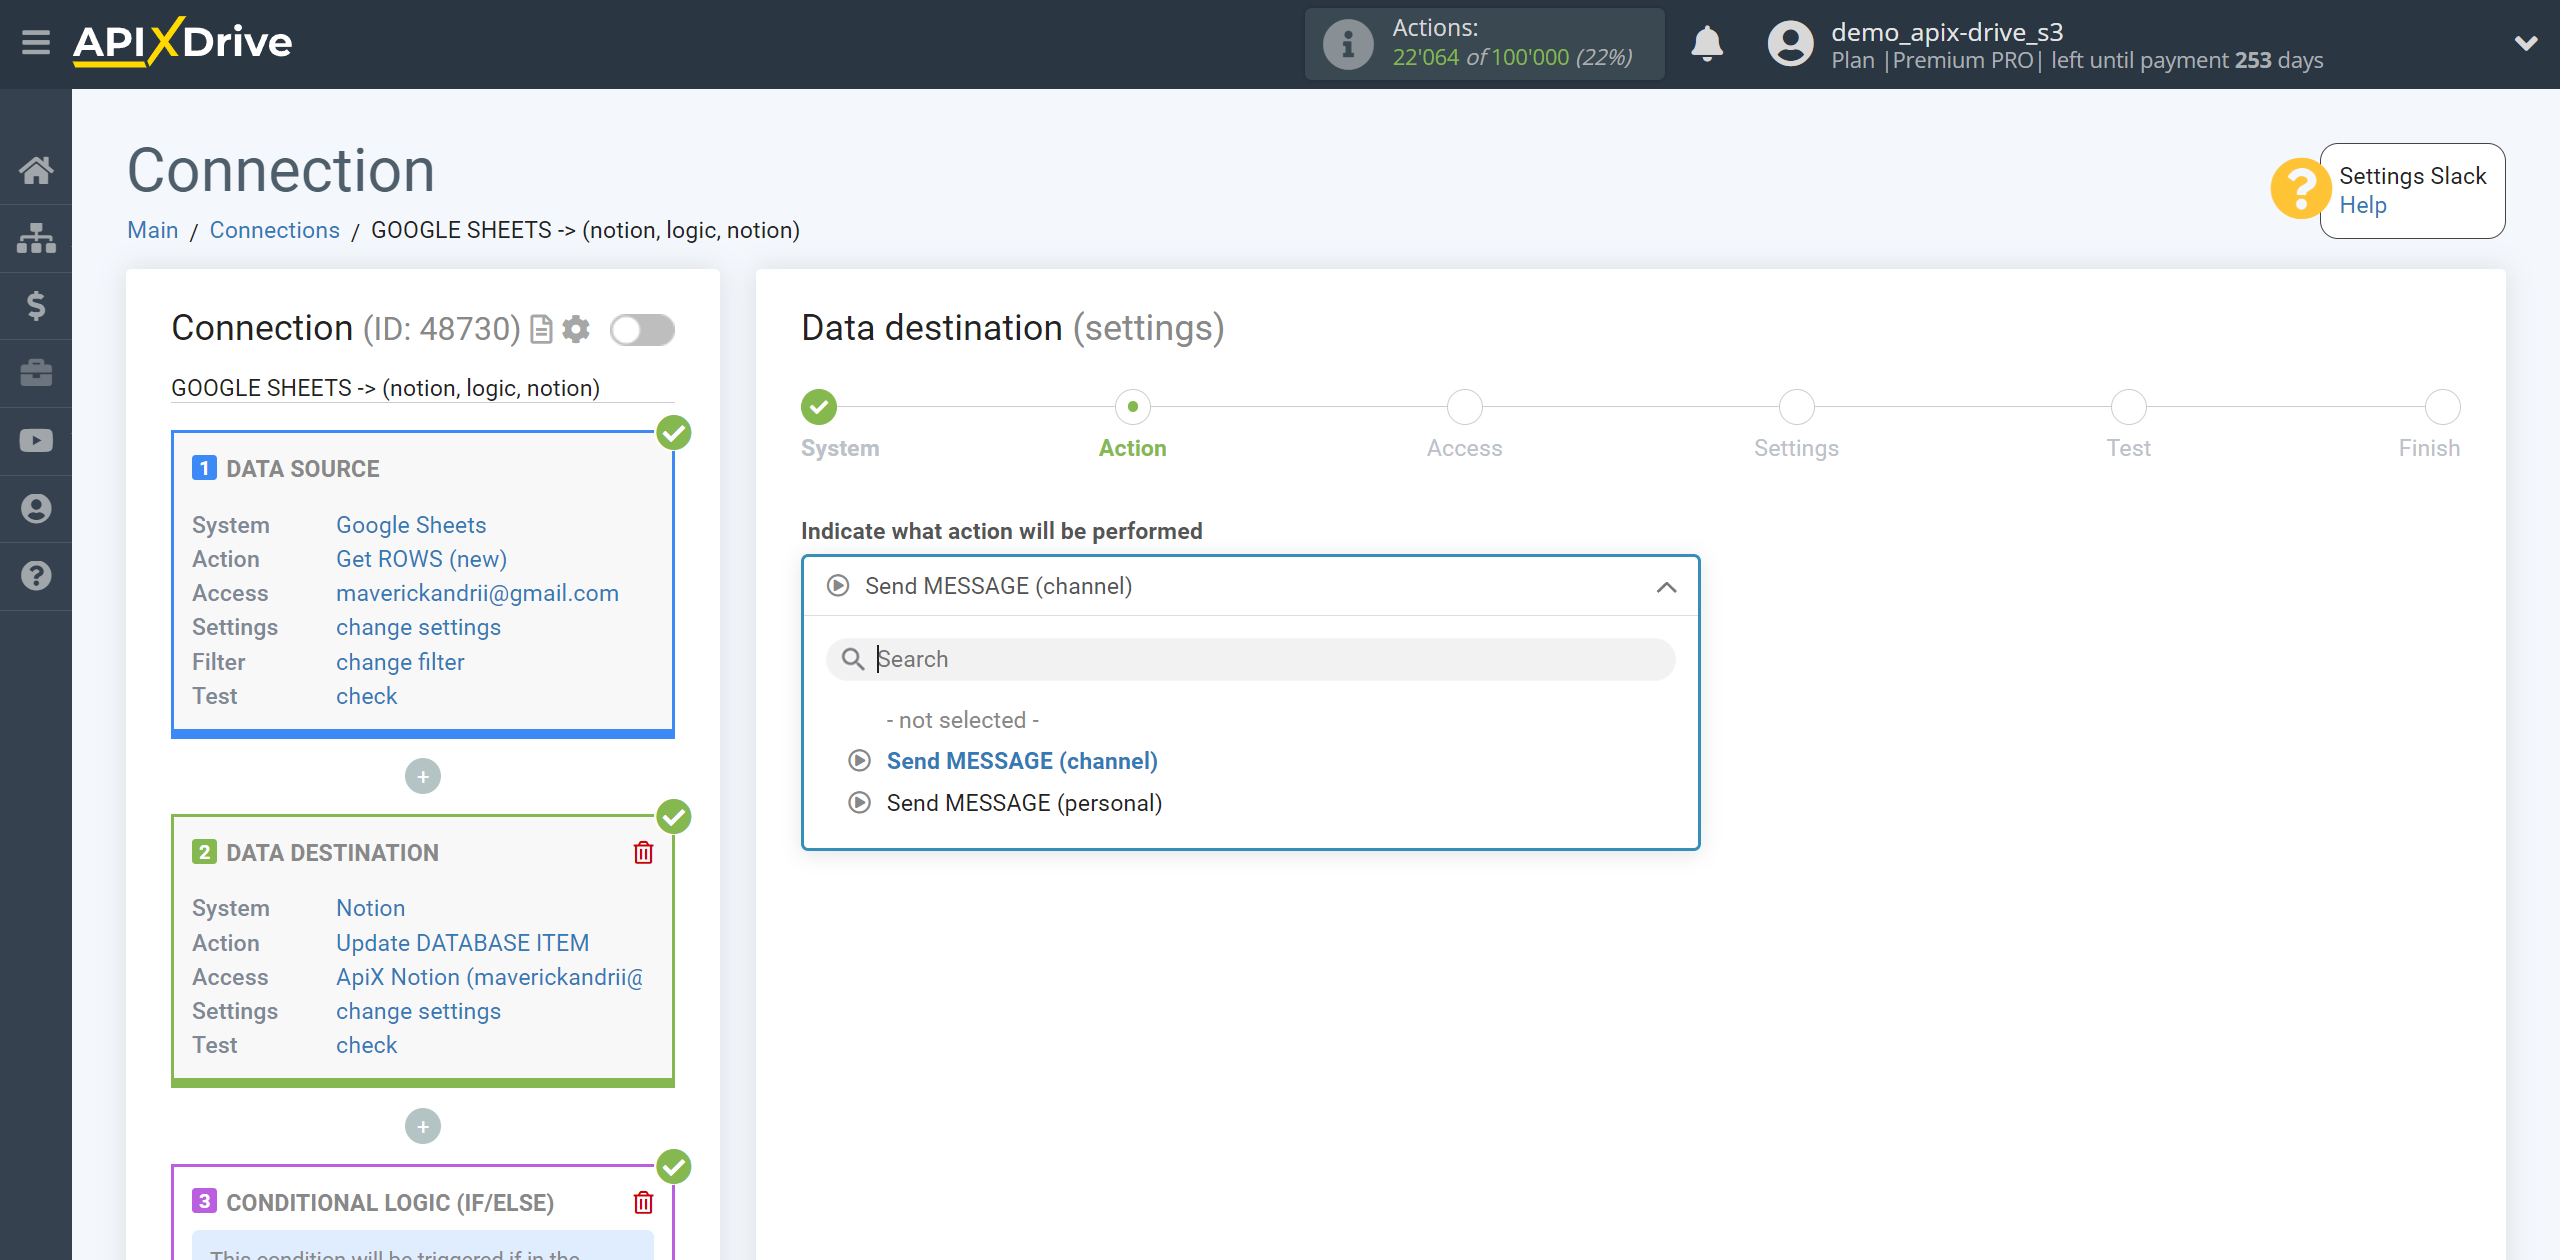Open the Slack settings Help link
The image size is (2560, 1260).
(x=2362, y=205)
